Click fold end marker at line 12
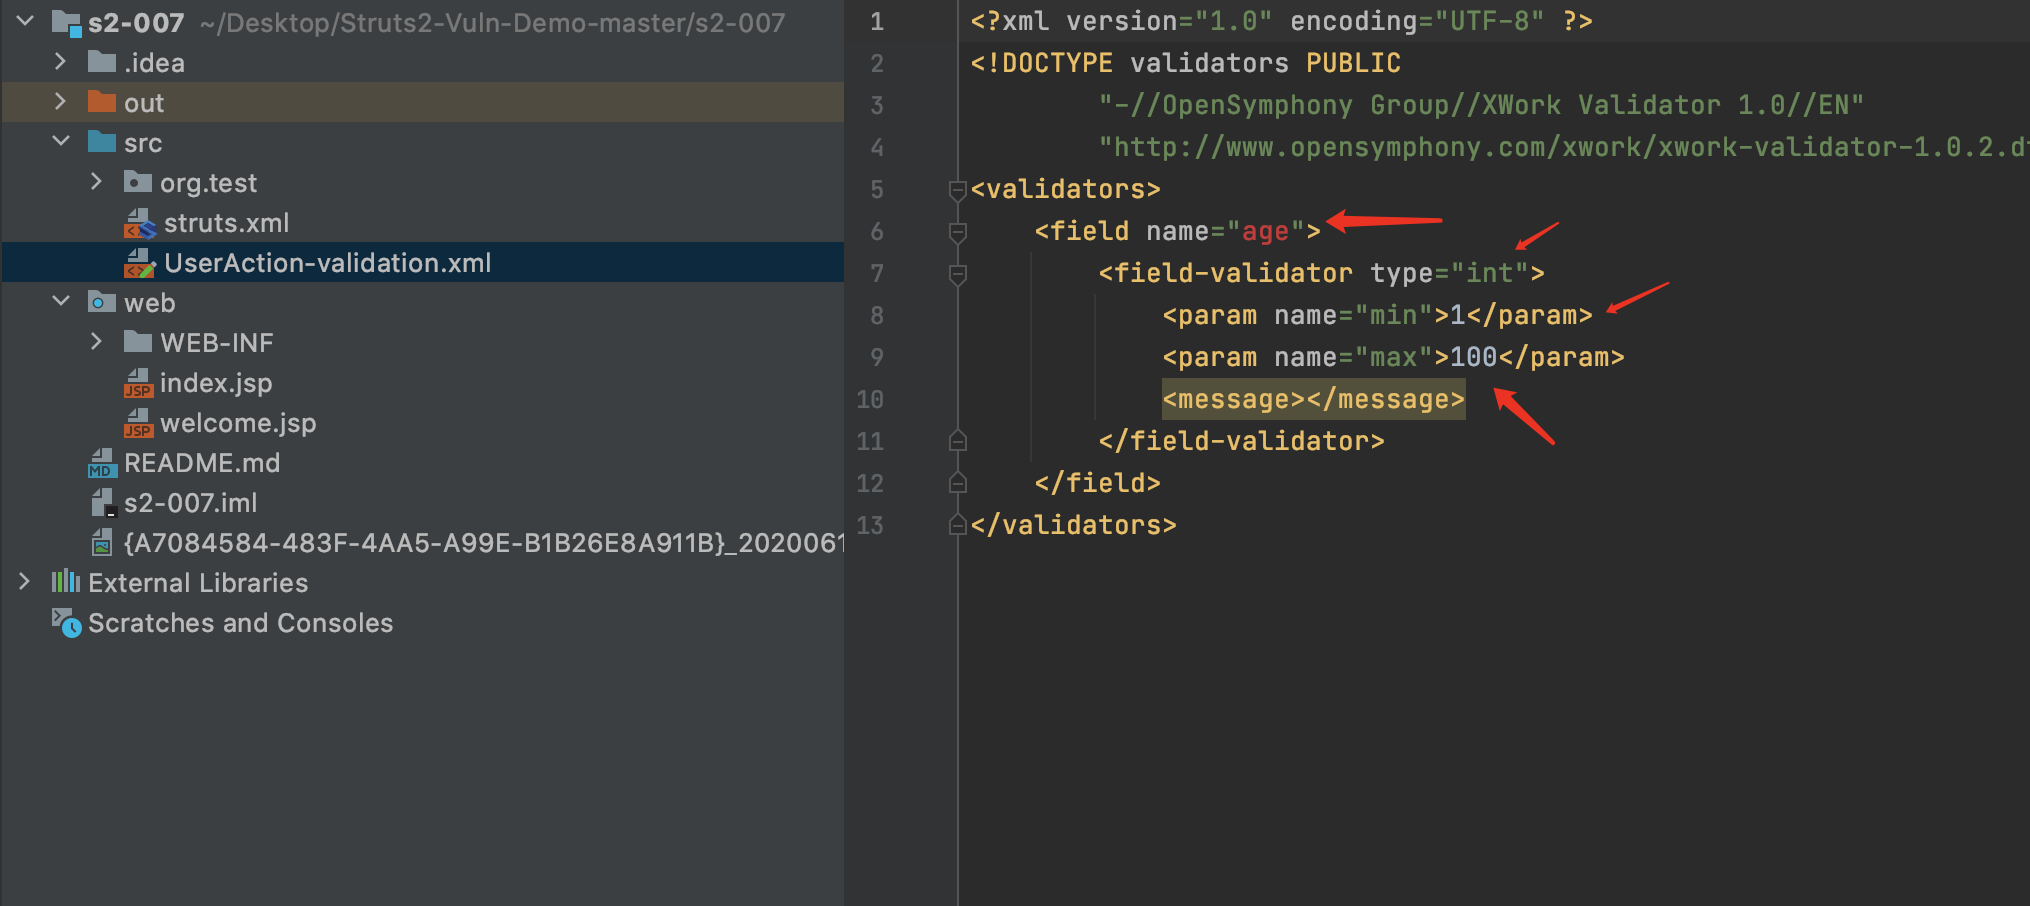This screenshot has width=2030, height=906. coord(957,483)
